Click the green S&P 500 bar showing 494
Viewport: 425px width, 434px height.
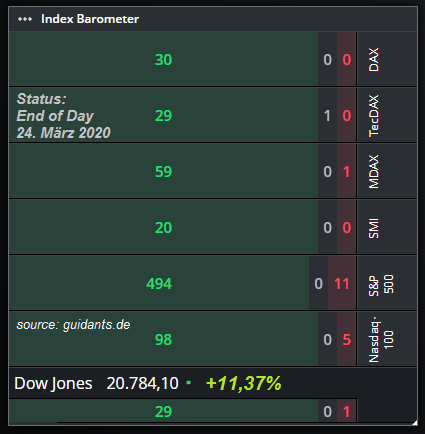point(159,283)
